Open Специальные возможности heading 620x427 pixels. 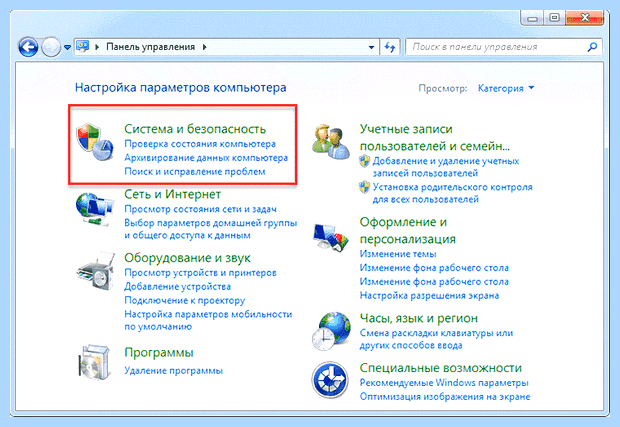(x=441, y=368)
